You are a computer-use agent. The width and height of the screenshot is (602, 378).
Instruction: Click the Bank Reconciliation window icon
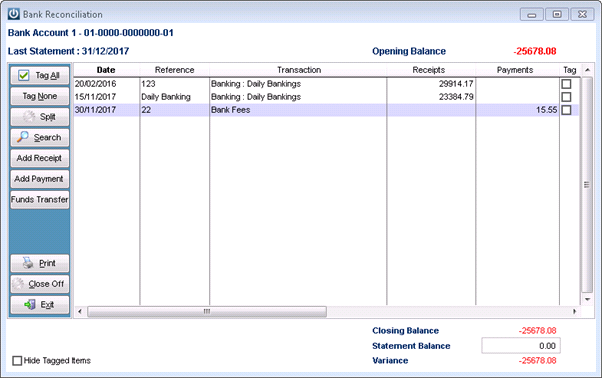13,14
